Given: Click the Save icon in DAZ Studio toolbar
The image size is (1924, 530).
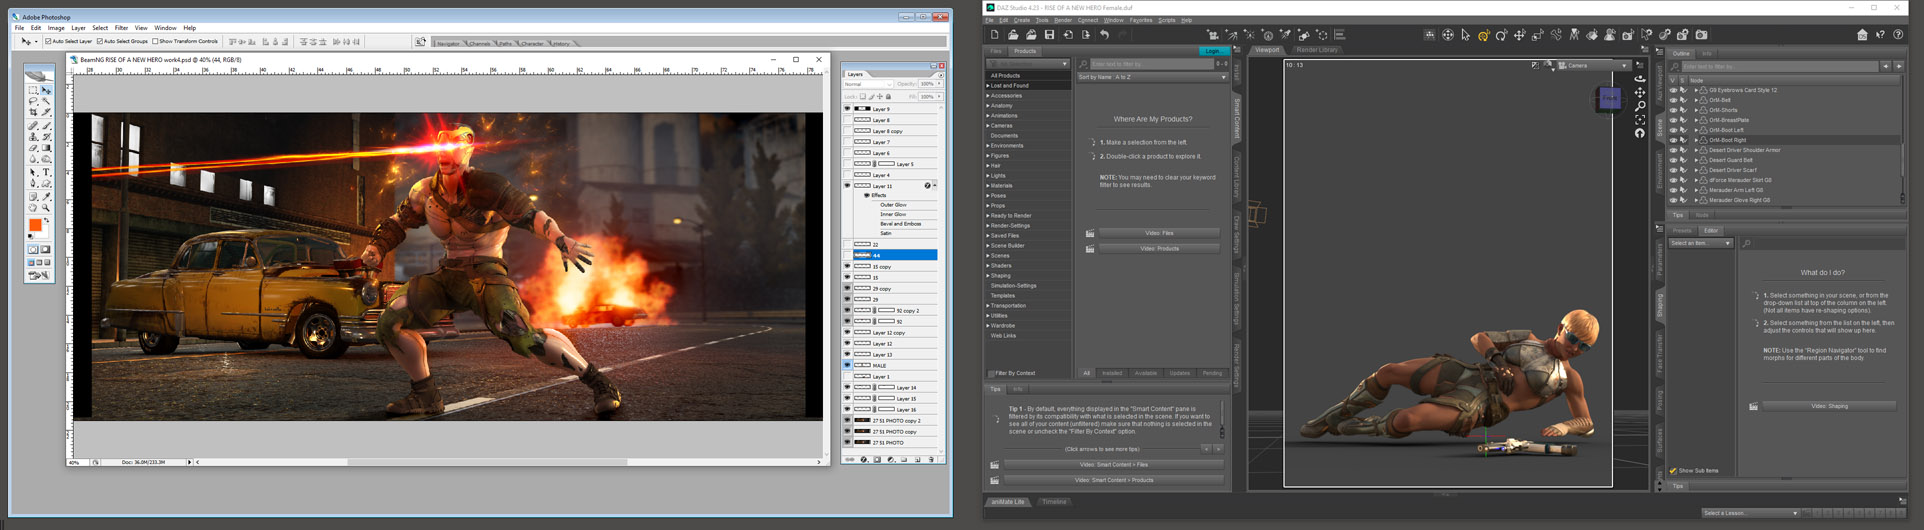Looking at the screenshot, I should click(1049, 35).
